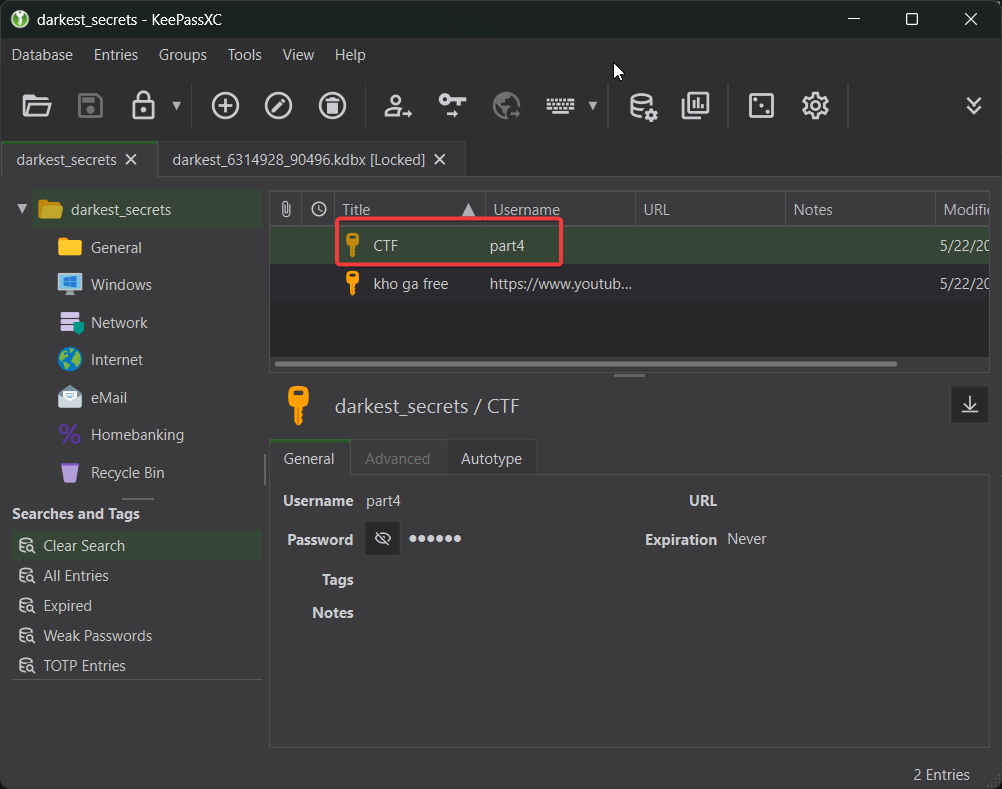1002x789 pixels.
Task: Open password generator dice icon
Action: (x=761, y=105)
